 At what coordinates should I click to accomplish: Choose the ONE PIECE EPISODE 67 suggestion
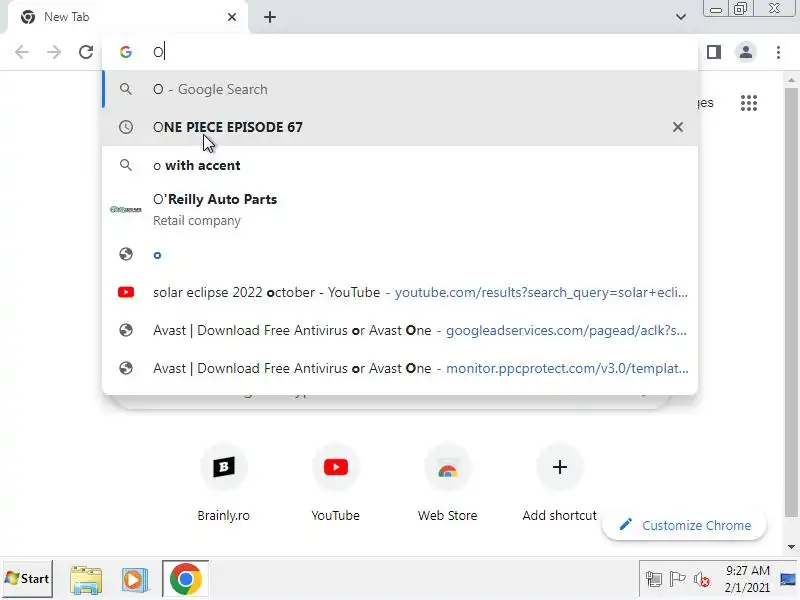tap(400, 127)
